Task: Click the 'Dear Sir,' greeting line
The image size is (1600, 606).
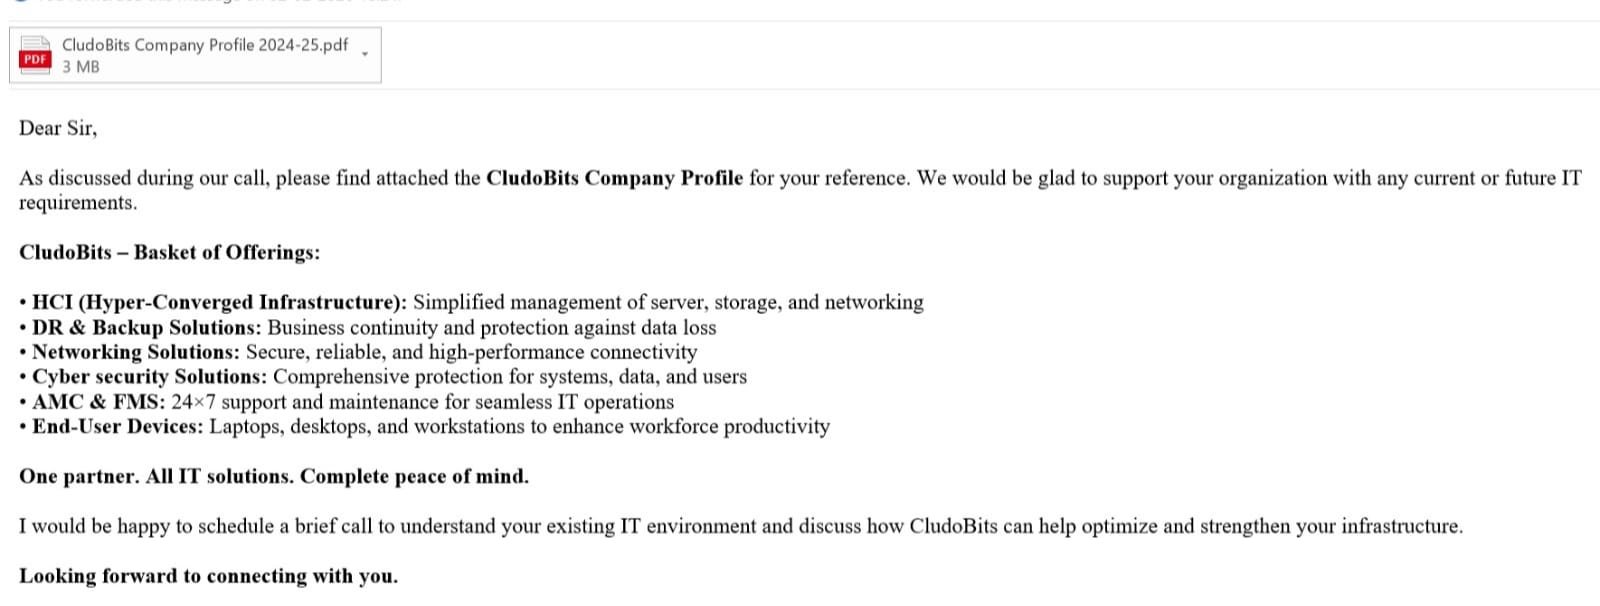Action: point(58,128)
